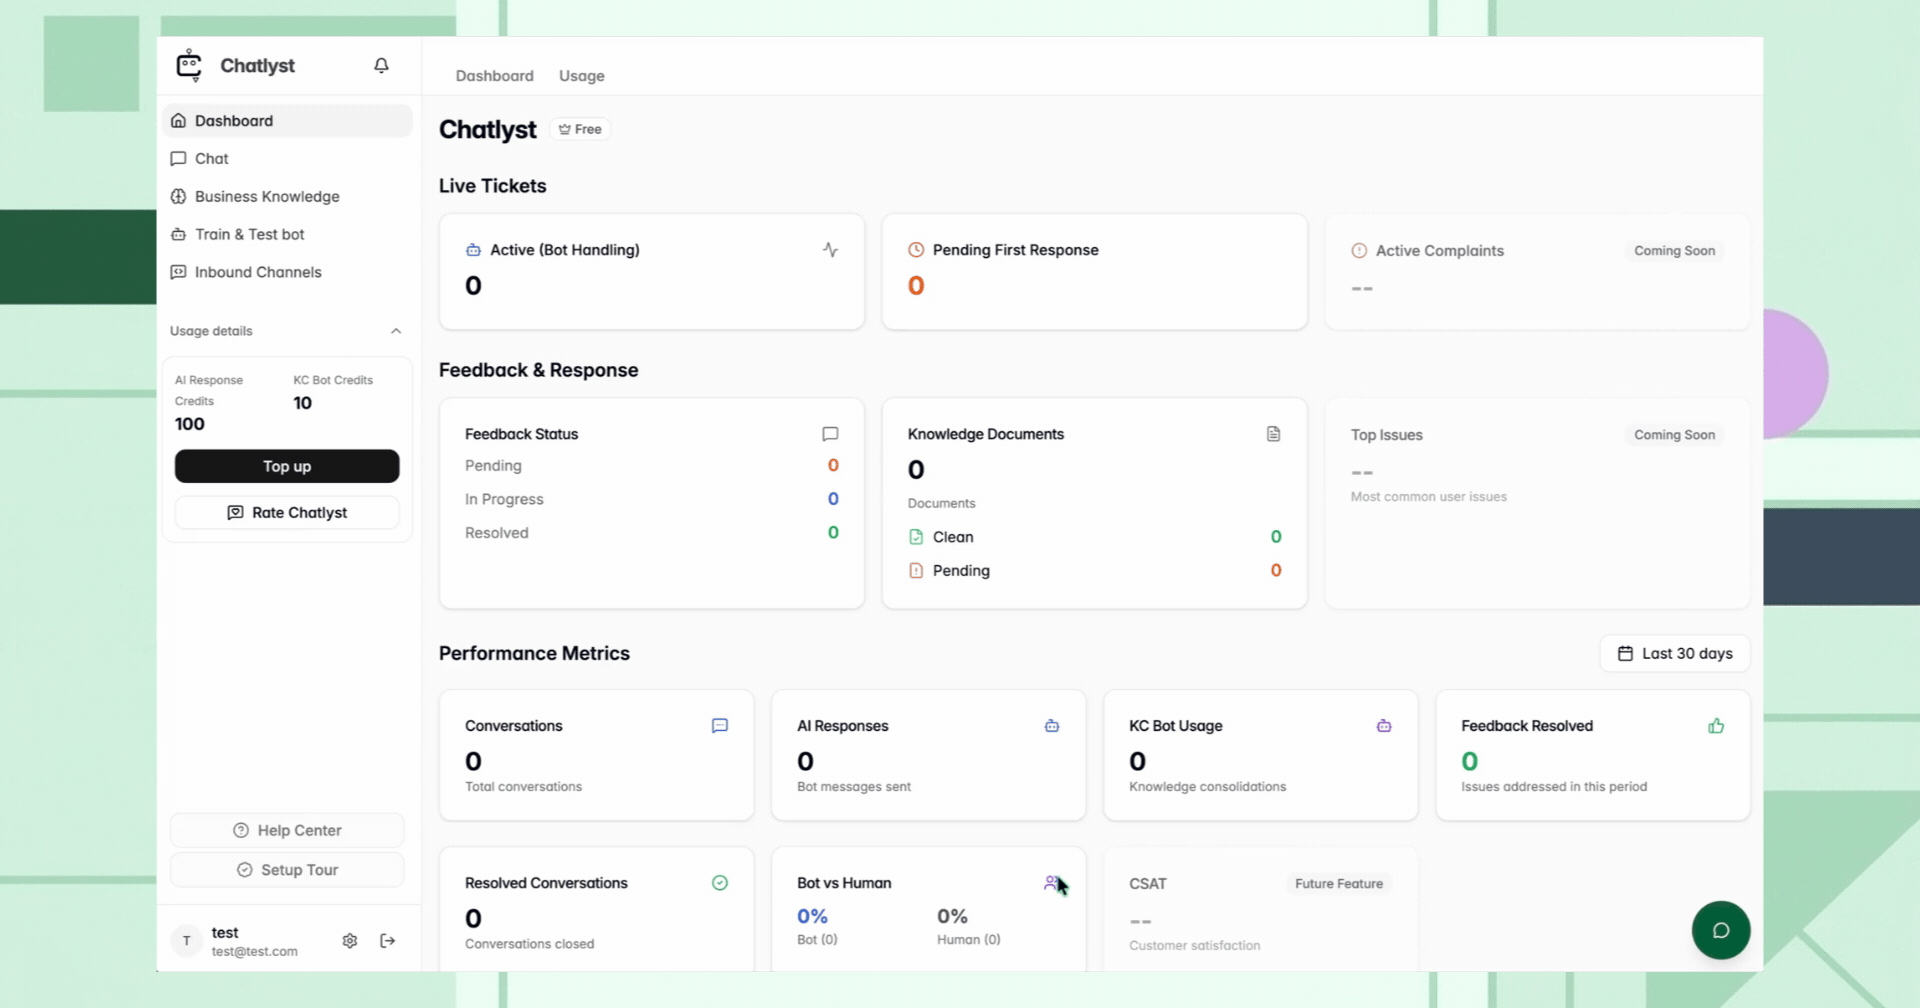This screenshot has height=1008, width=1920.
Task: Click the Chat speech bubble sidebar icon
Action: click(x=178, y=159)
